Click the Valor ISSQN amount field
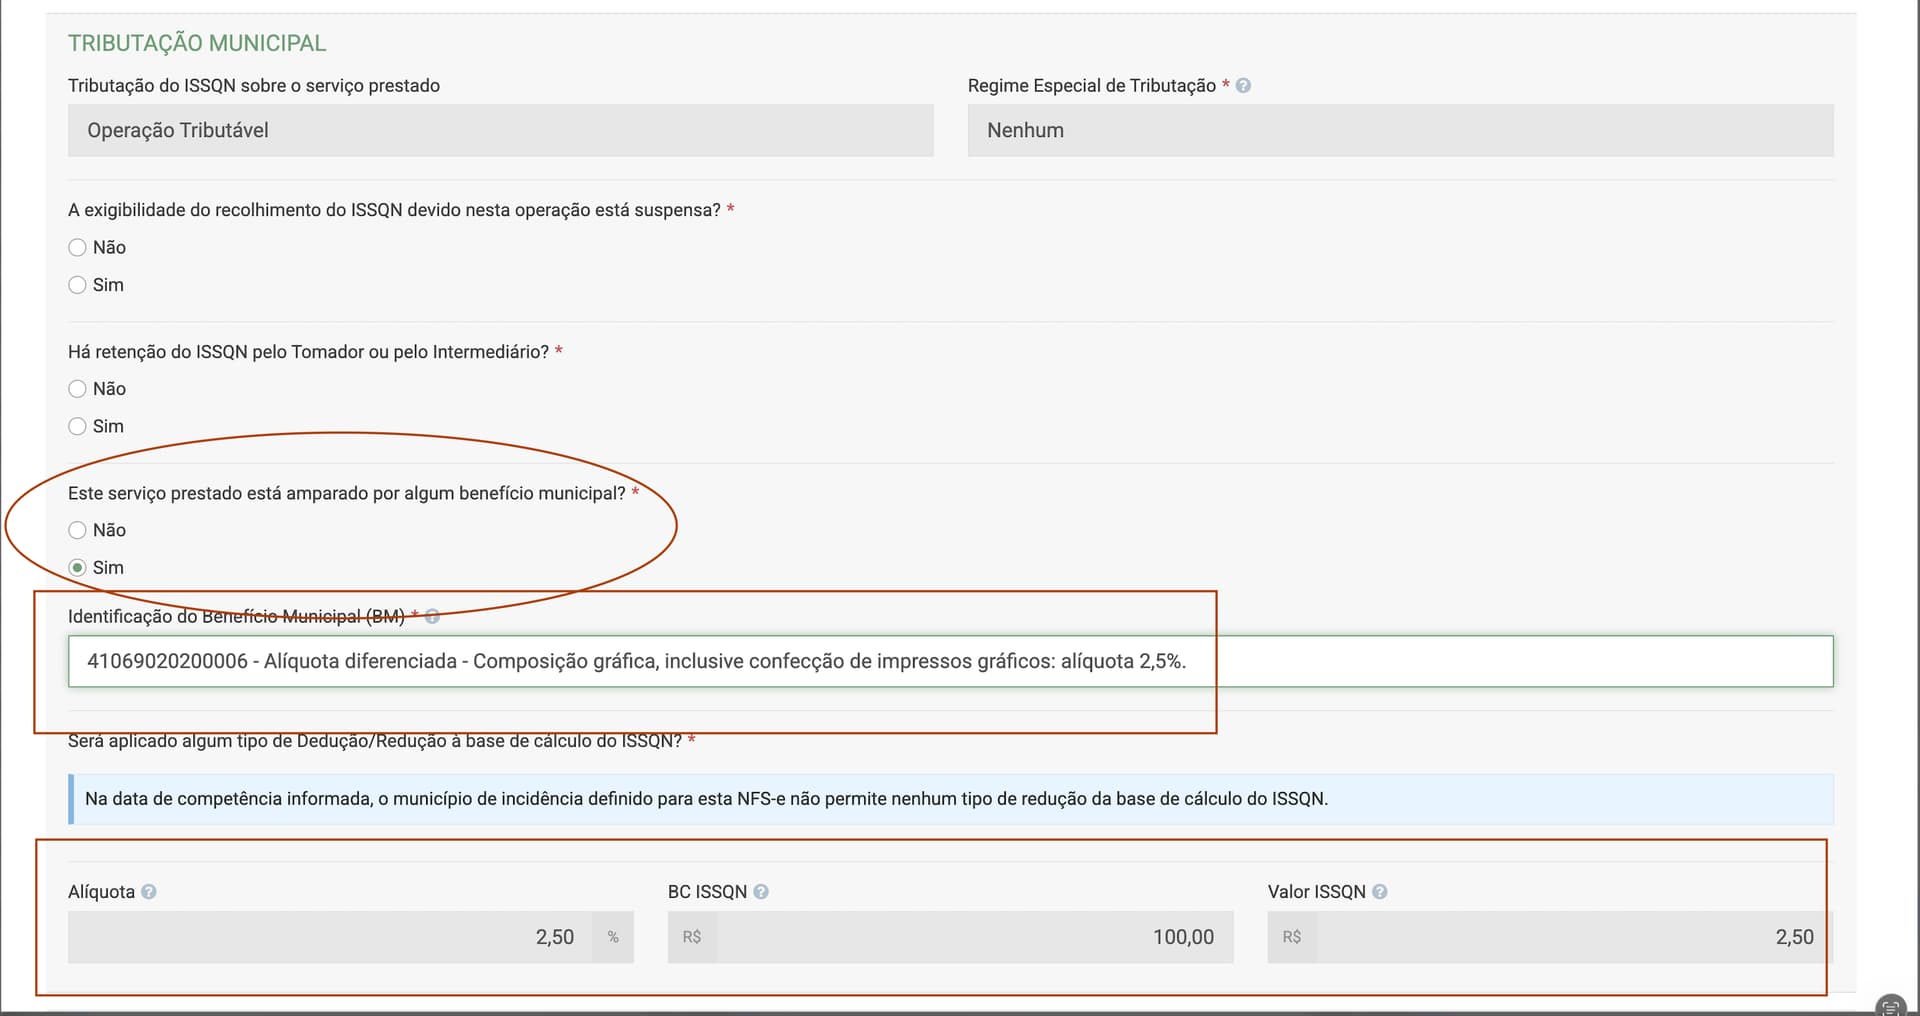This screenshot has height=1016, width=1920. coord(1575,938)
